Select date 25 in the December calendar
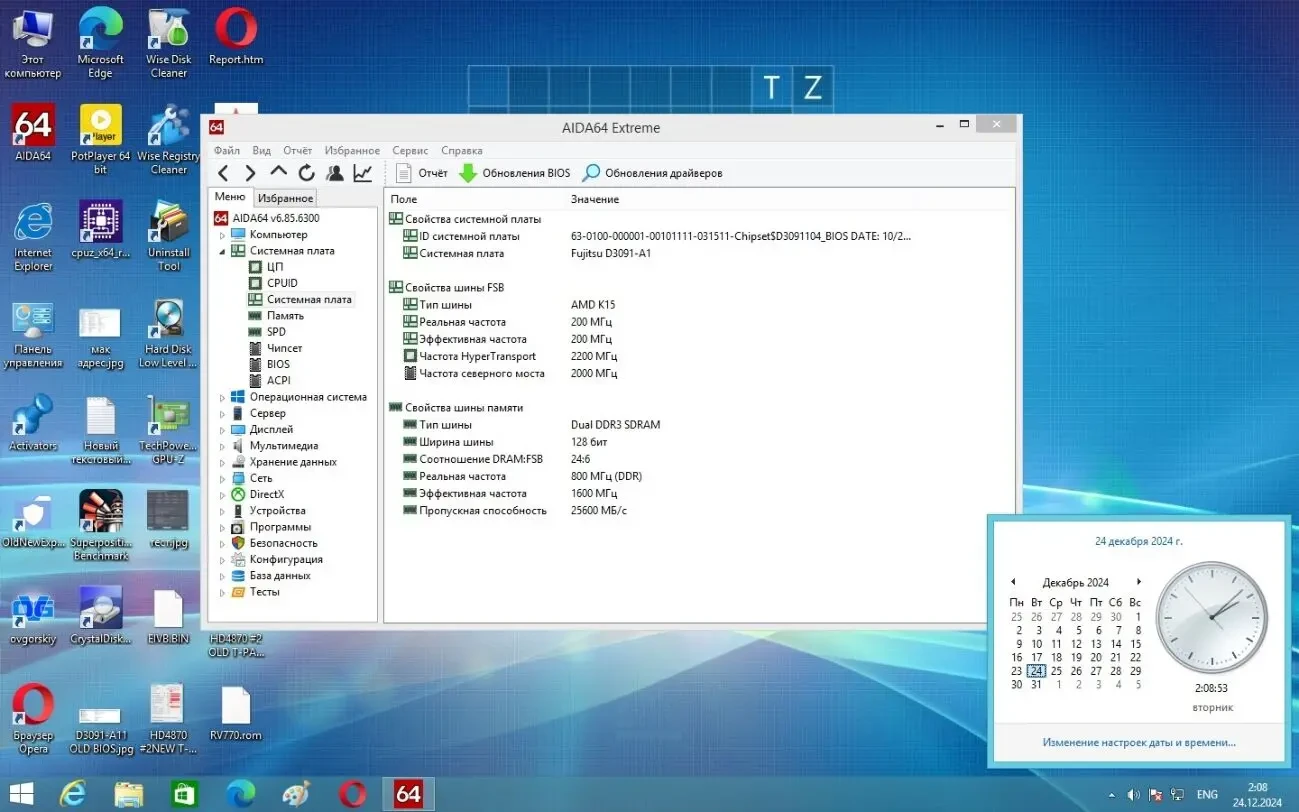The image size is (1299, 812). [1056, 671]
